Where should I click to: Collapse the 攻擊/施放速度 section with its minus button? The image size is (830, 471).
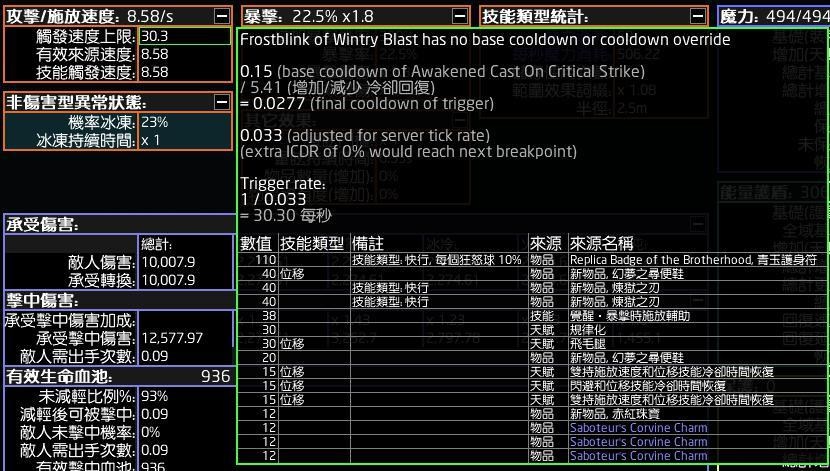pos(221,16)
